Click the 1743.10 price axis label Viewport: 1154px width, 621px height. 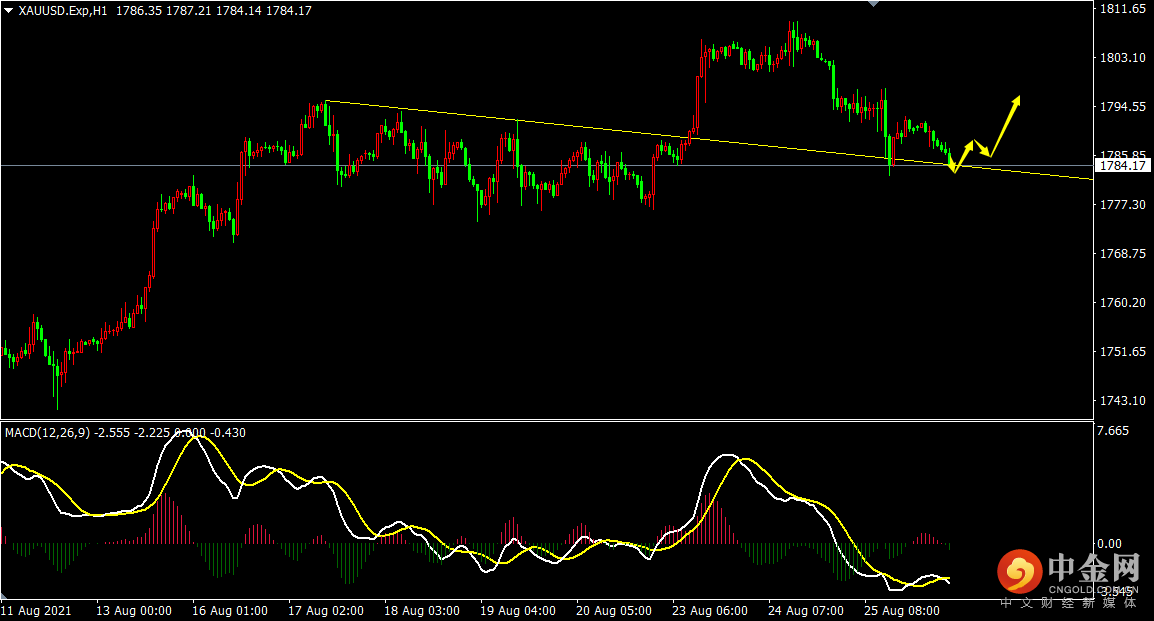[1122, 400]
